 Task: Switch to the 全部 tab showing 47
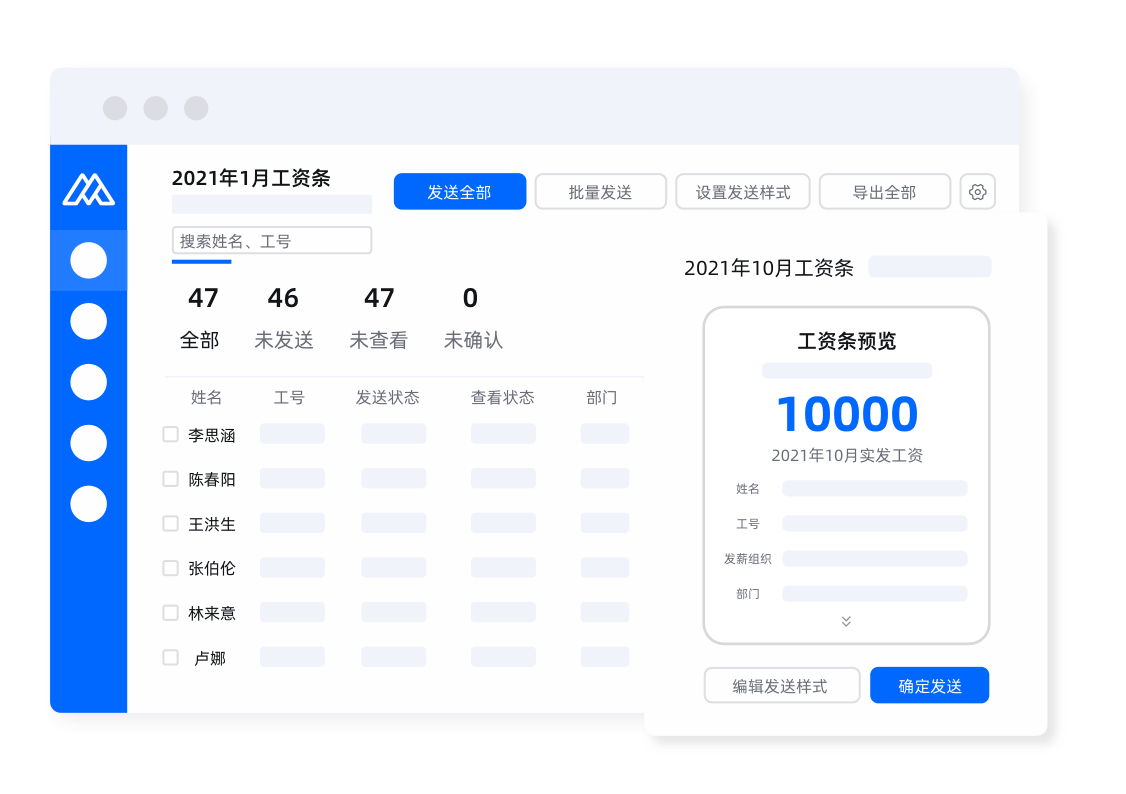pos(200,318)
